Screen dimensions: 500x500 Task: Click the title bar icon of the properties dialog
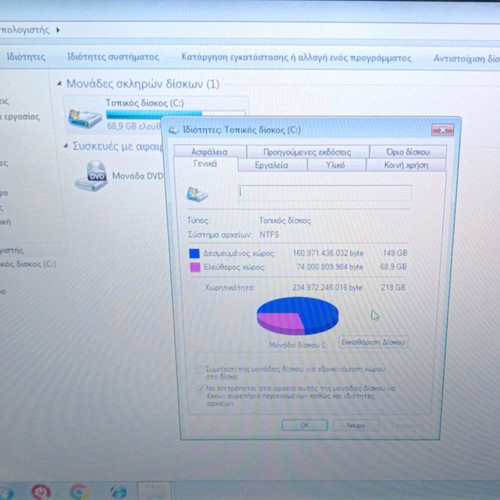[173, 130]
